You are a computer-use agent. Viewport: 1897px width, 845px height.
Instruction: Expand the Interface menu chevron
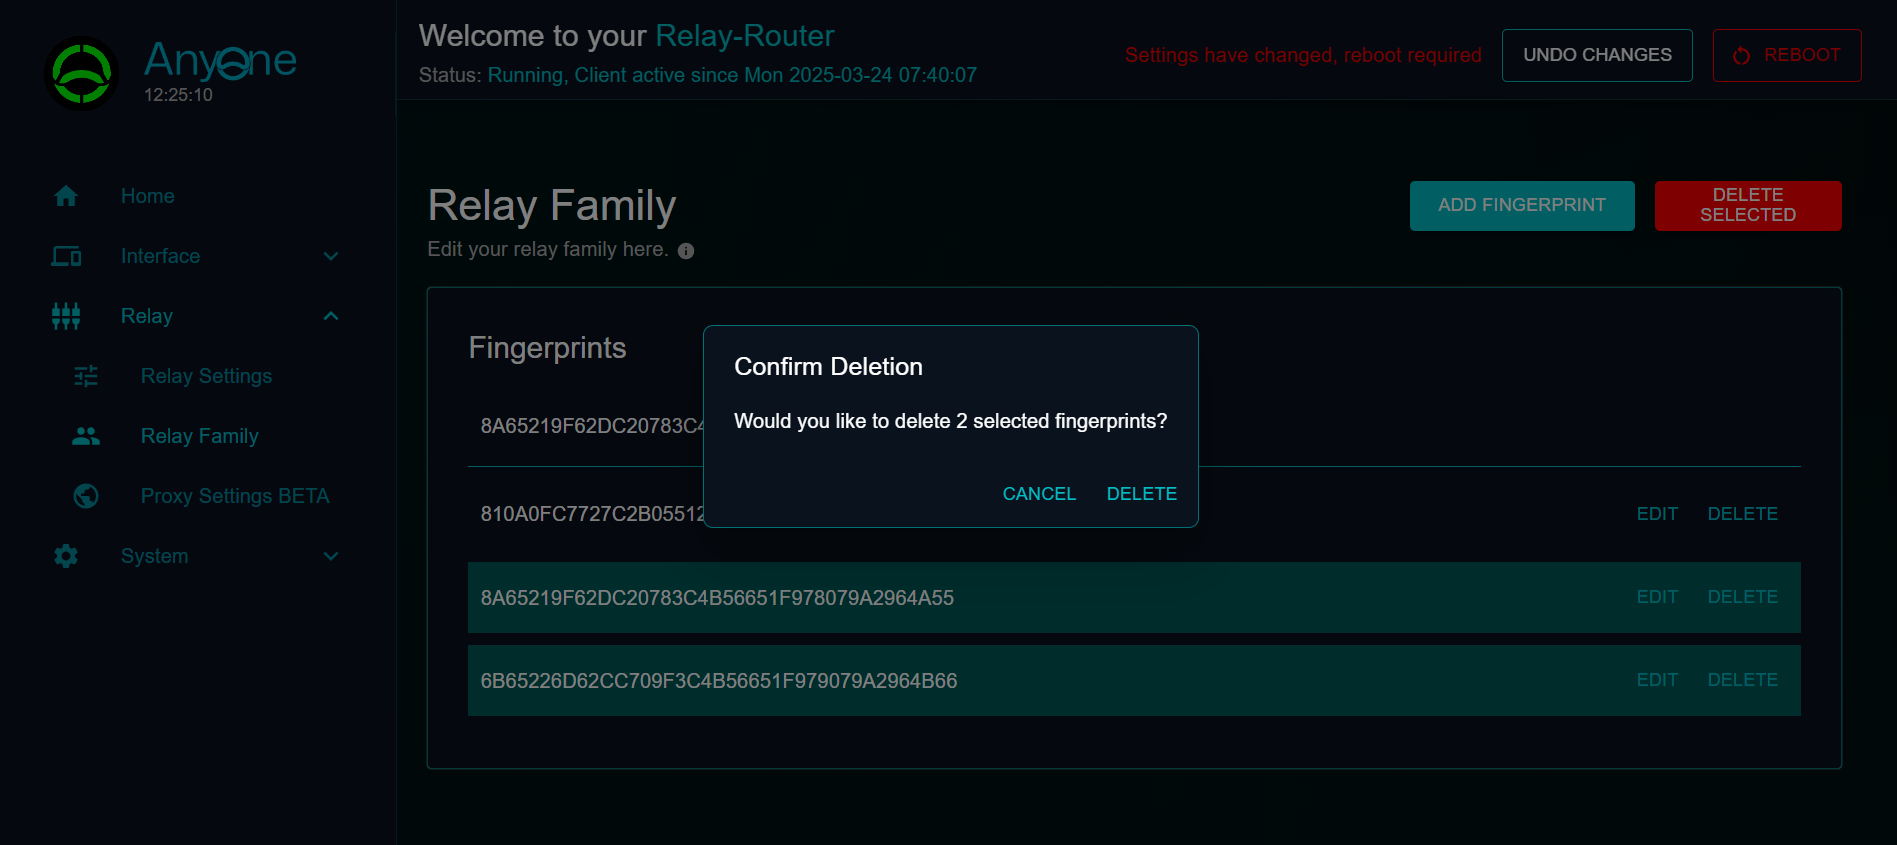(x=331, y=256)
